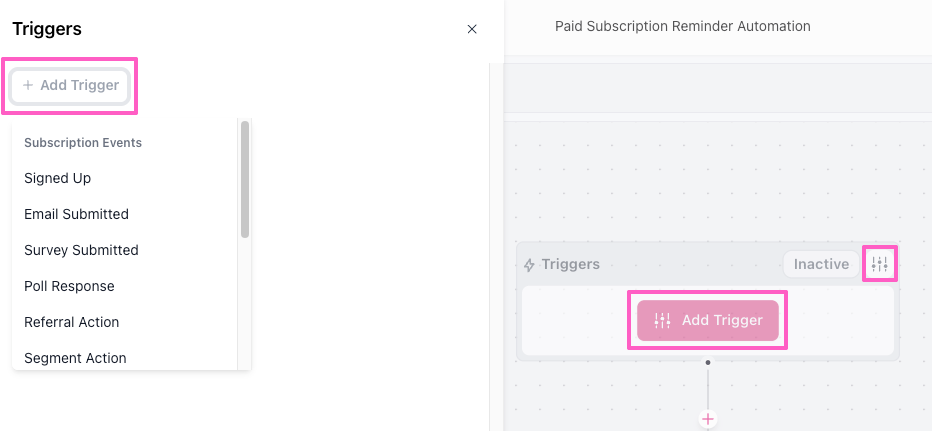Image resolution: width=932 pixels, height=431 pixels.
Task: Click the Triggers label on canvas node
Action: tap(571, 265)
